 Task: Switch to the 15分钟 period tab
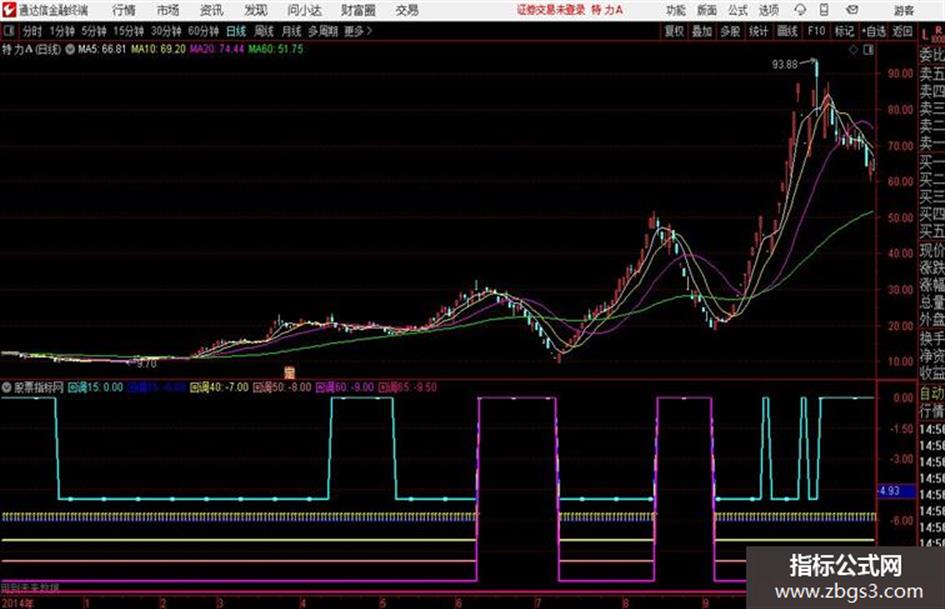coord(128,31)
